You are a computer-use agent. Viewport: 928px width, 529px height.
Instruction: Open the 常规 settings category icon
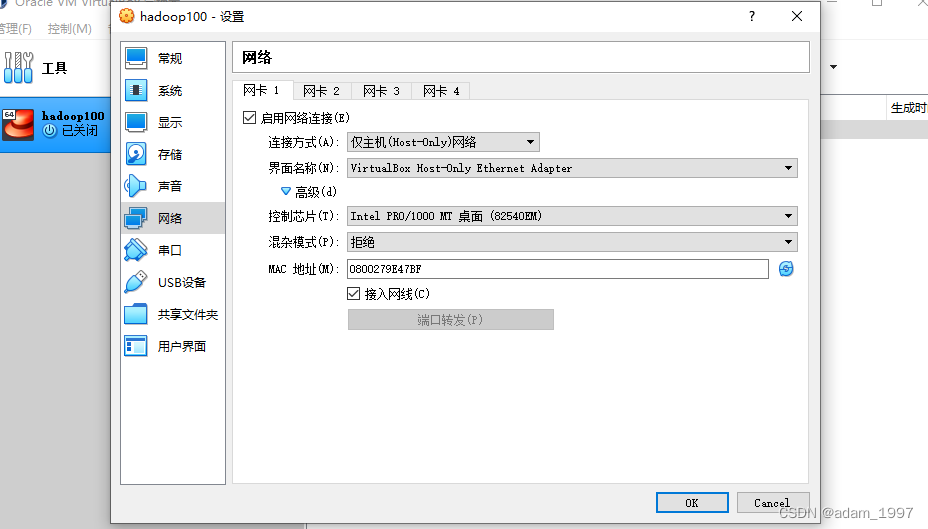136,58
